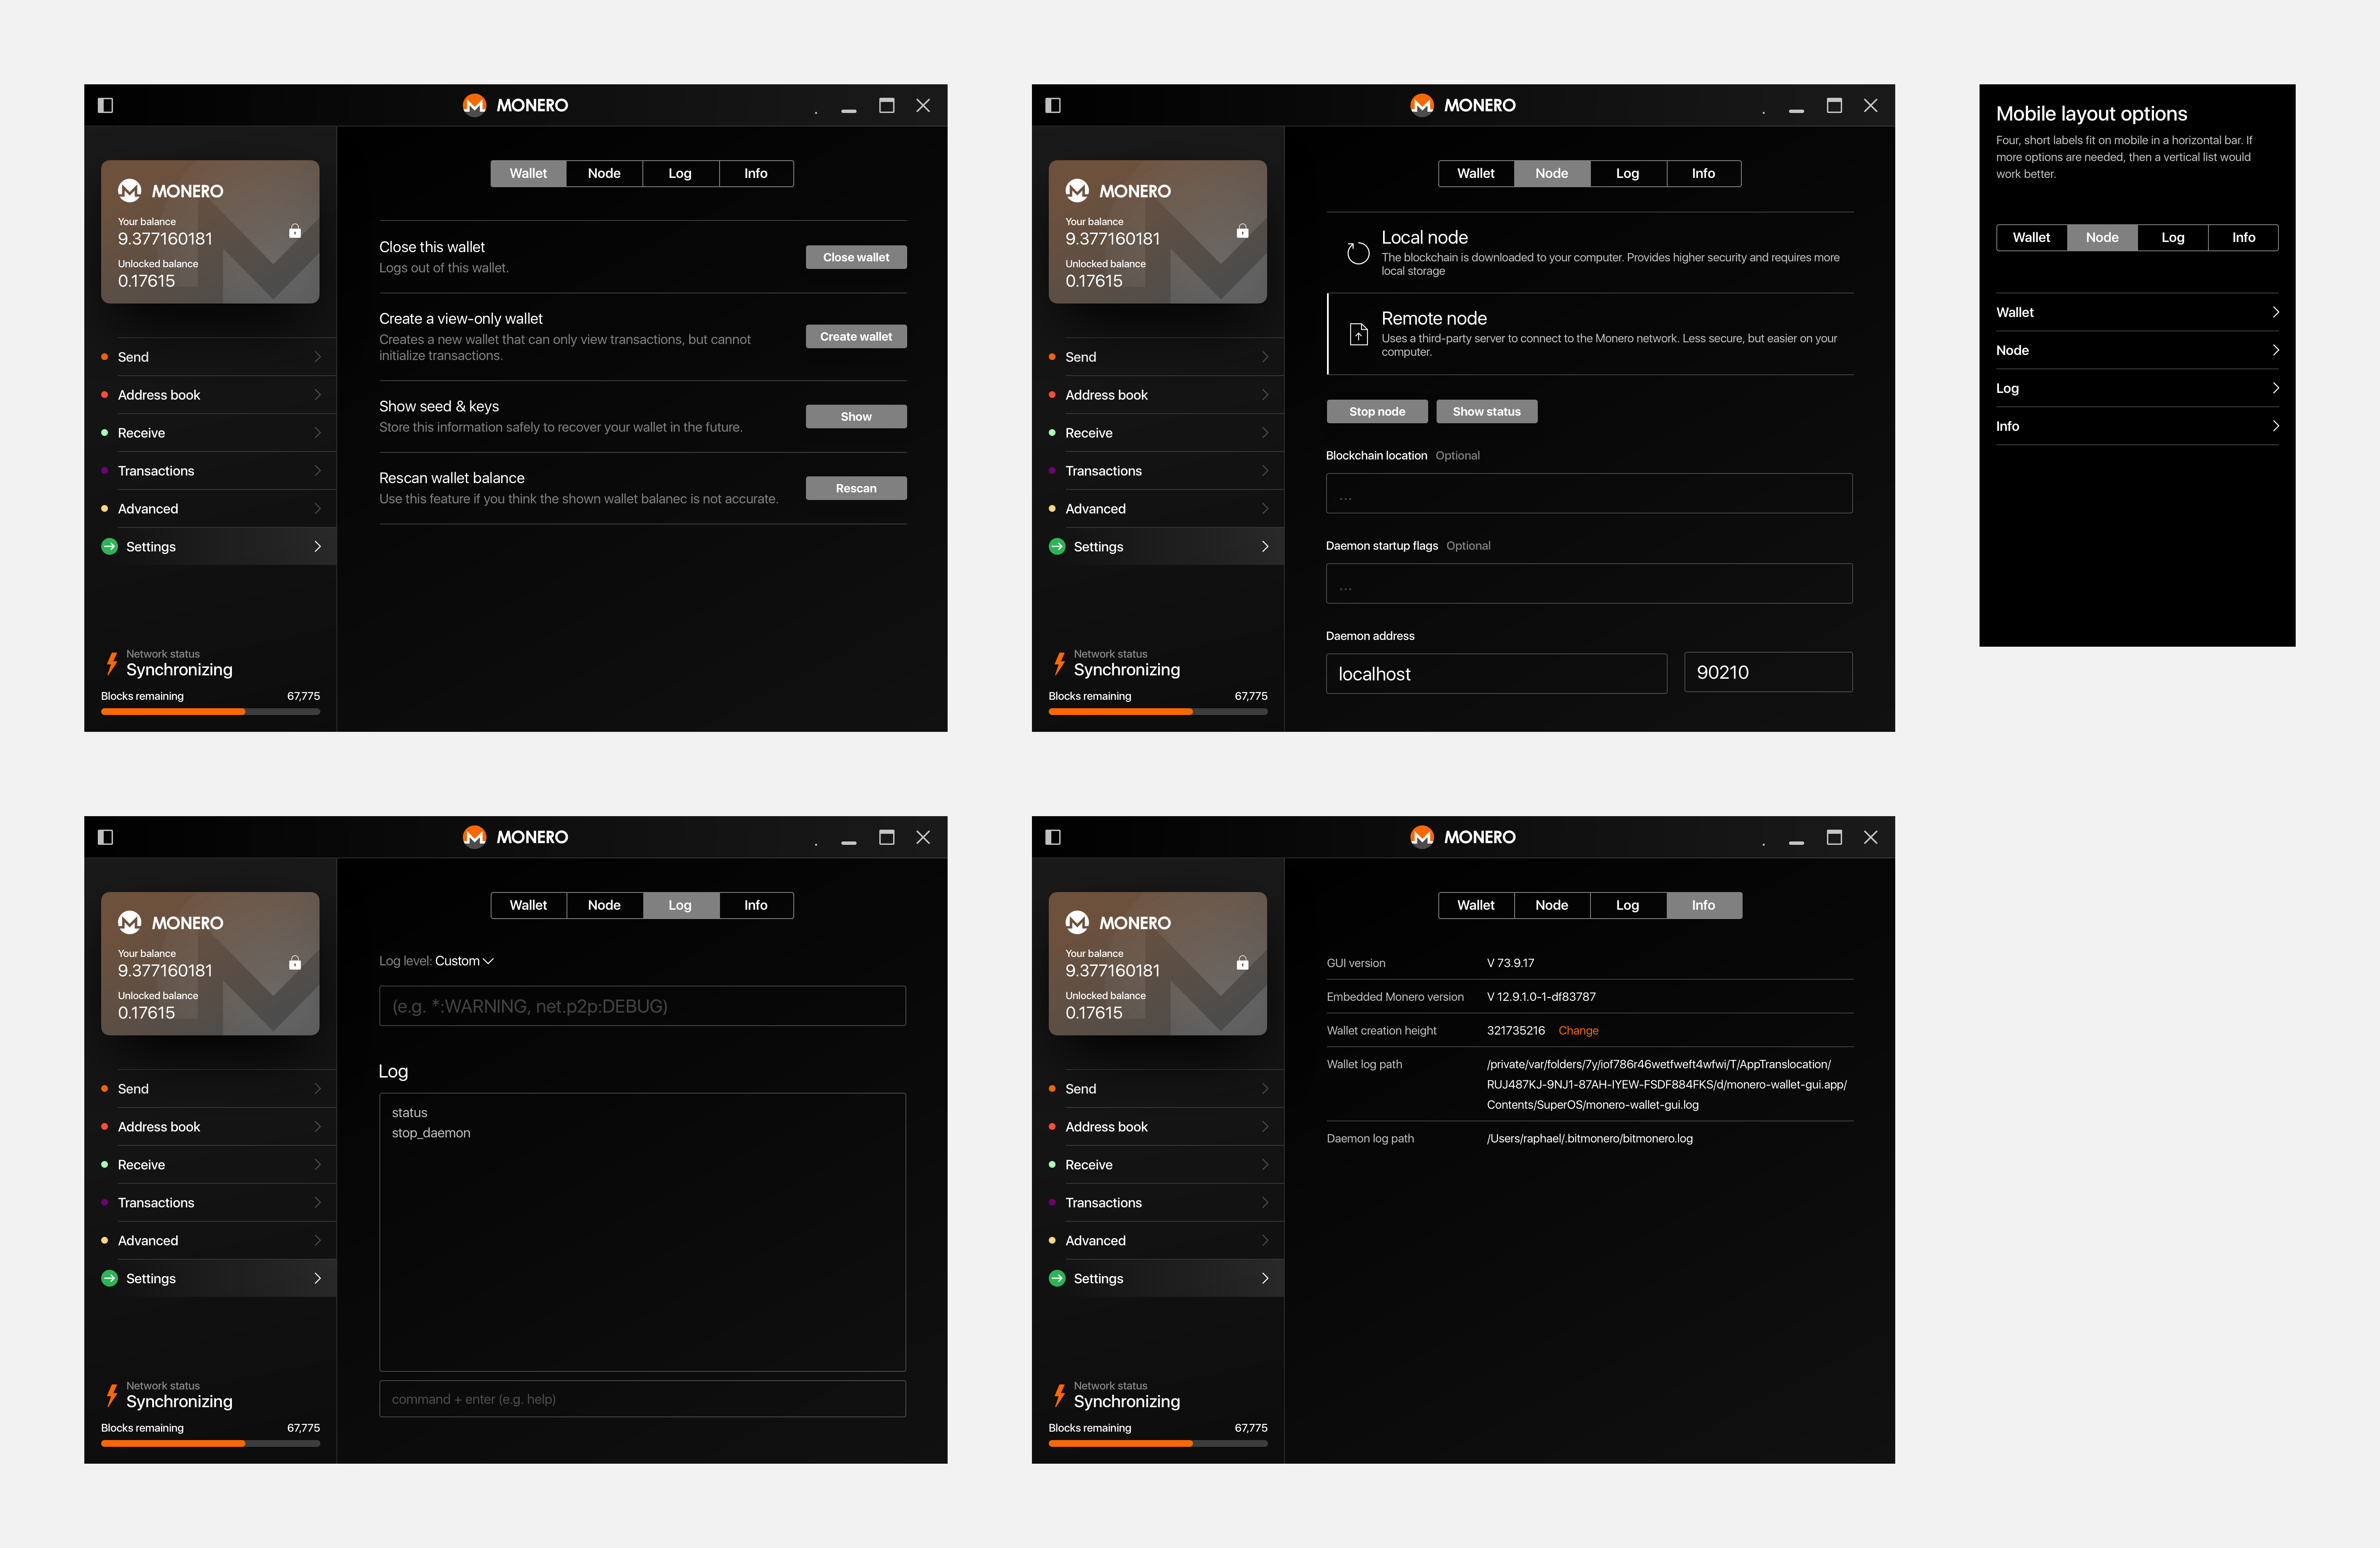2380x1548 pixels.
Task: Click green Settings arrow icon in Node-tab window
Action: (1057, 546)
